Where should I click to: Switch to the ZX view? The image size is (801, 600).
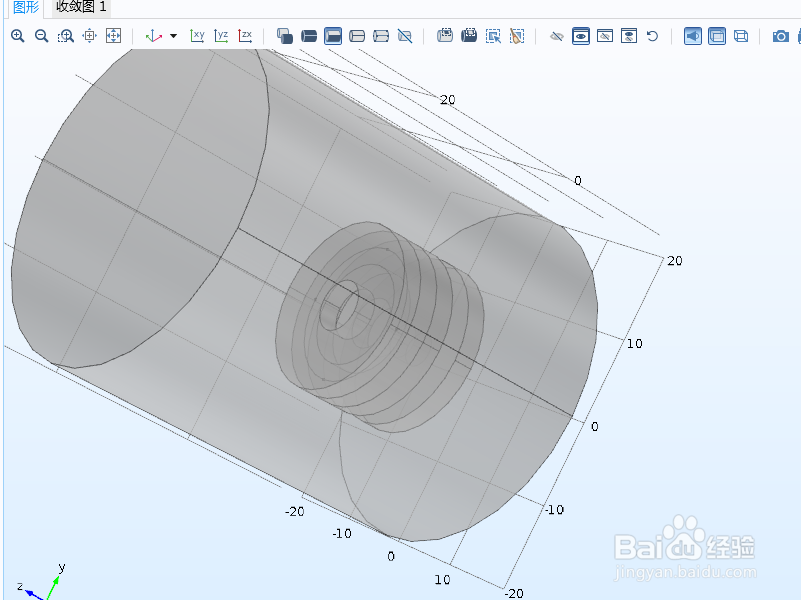245,36
